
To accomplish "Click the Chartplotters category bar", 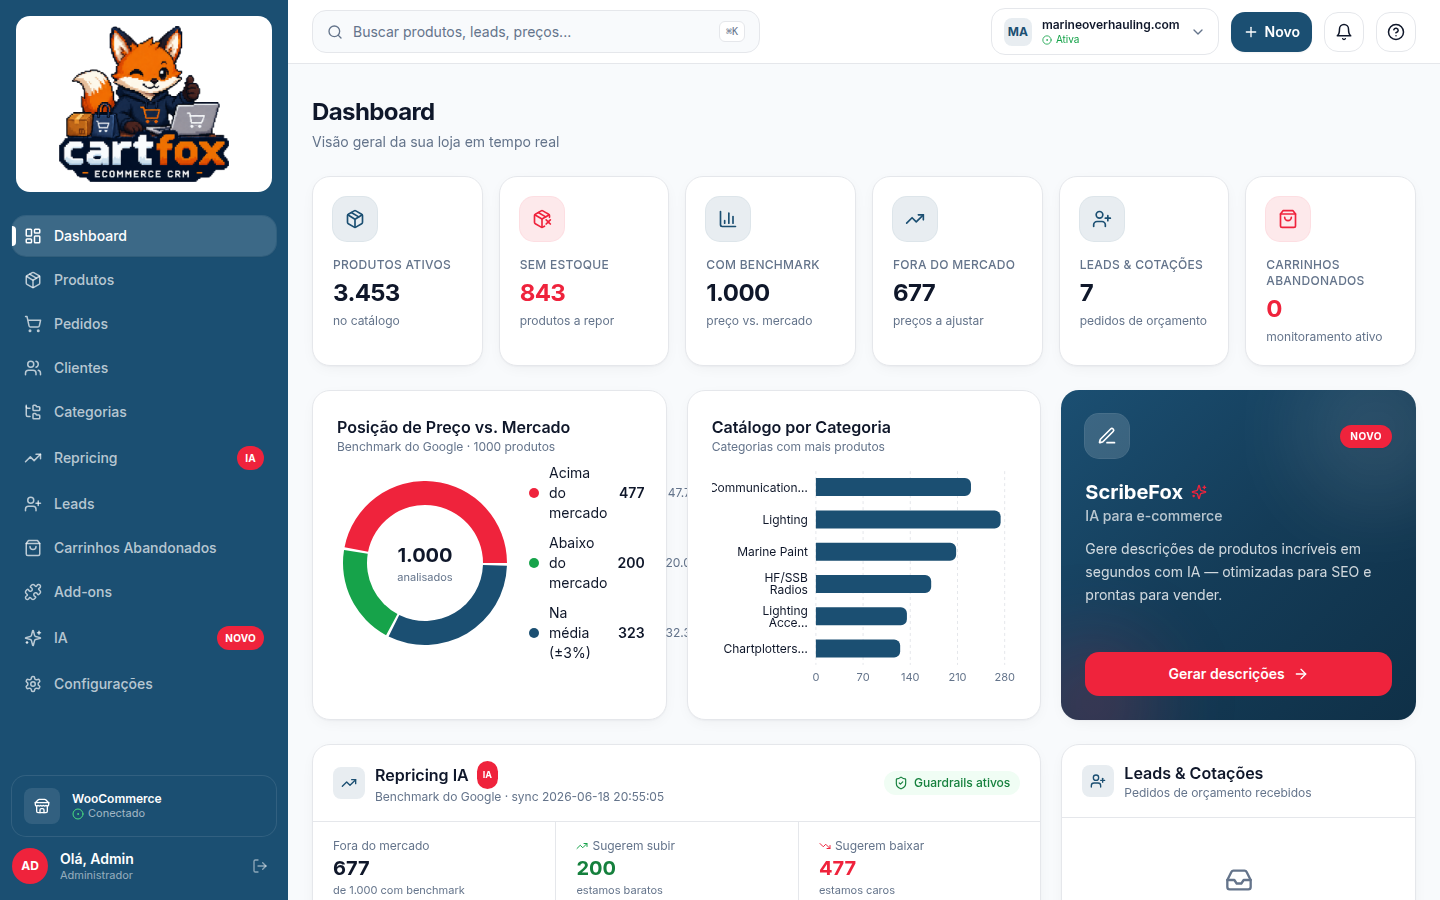I will (x=858, y=649).
